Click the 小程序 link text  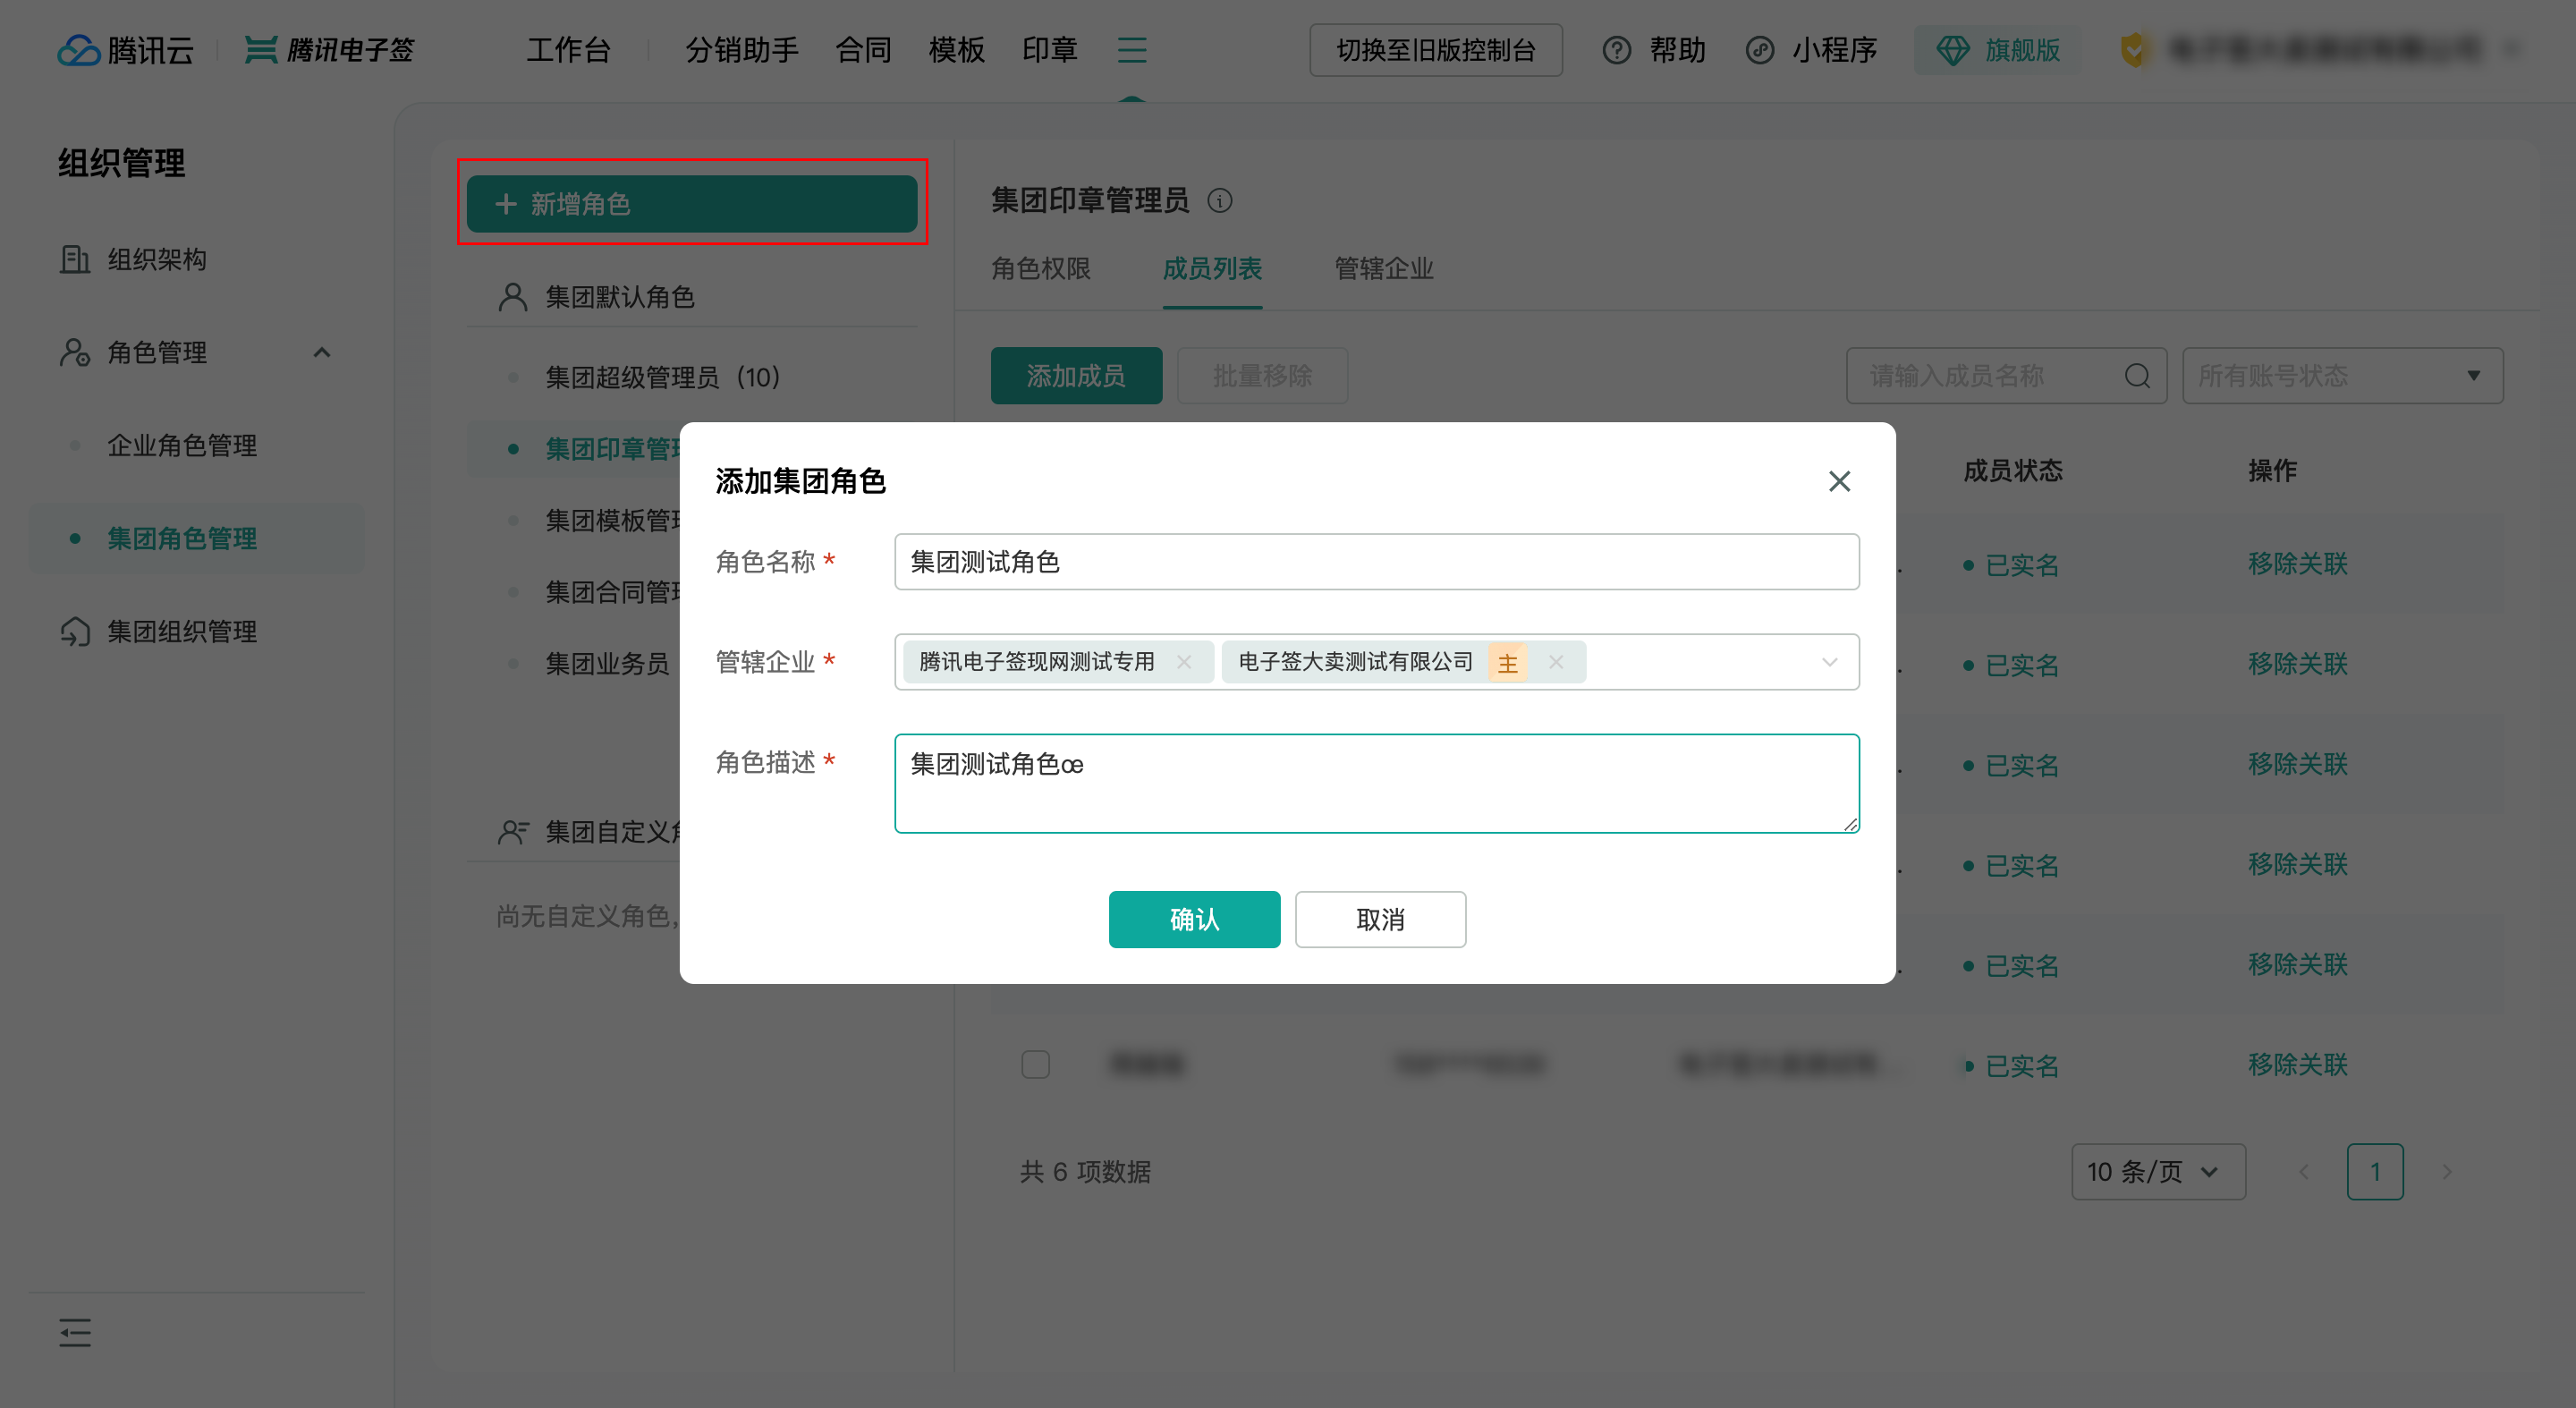[1834, 50]
